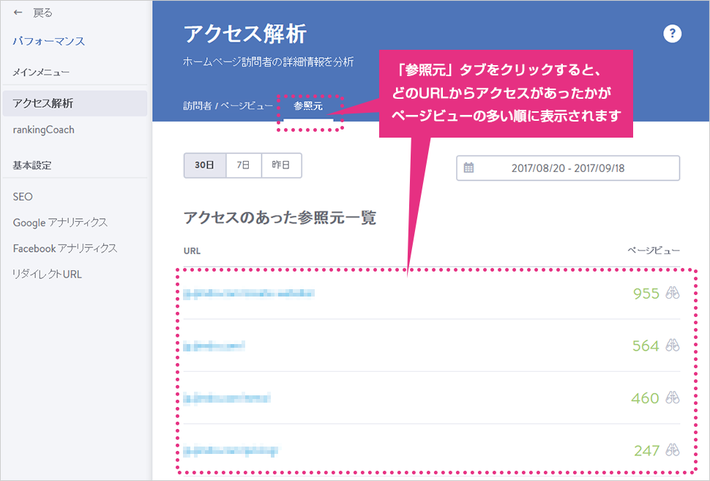Click the help question mark icon
This screenshot has height=481, width=710.
pyautogui.click(x=672, y=34)
